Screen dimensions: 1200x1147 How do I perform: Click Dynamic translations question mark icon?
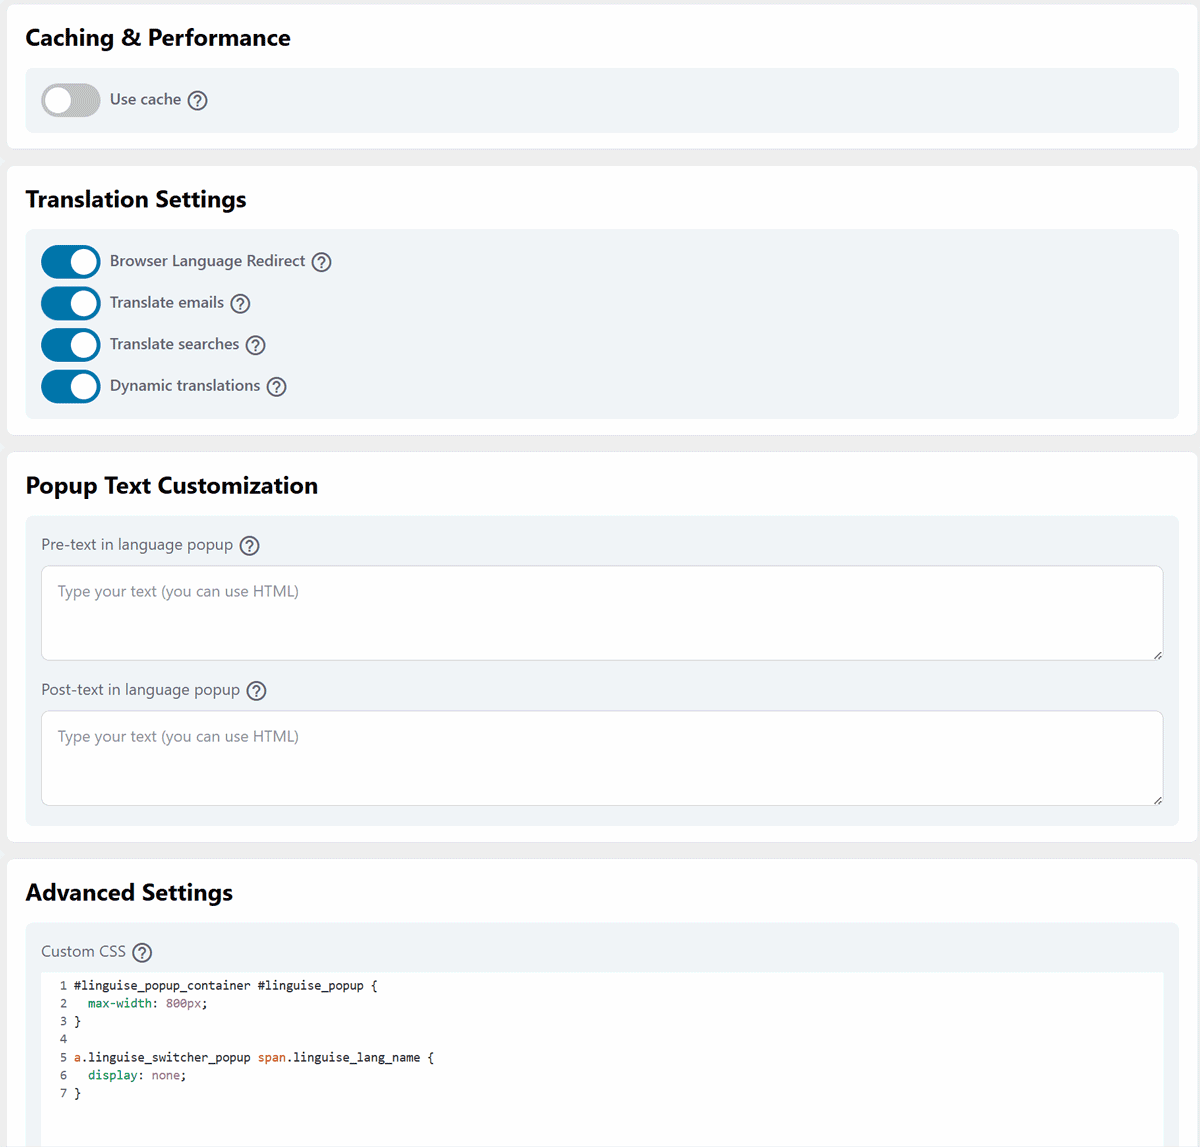(277, 386)
